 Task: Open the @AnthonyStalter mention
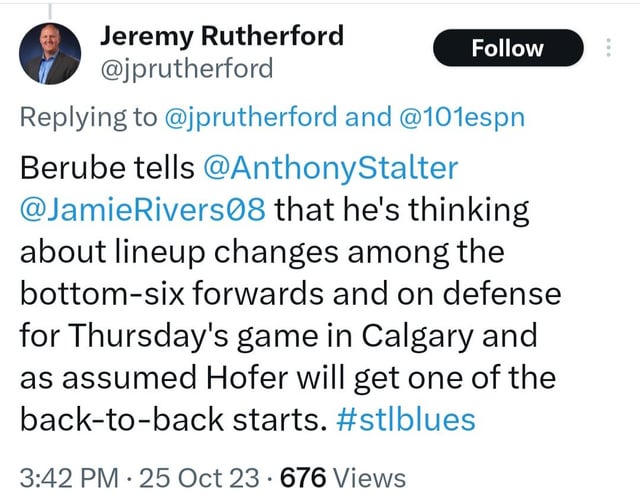pos(331,168)
